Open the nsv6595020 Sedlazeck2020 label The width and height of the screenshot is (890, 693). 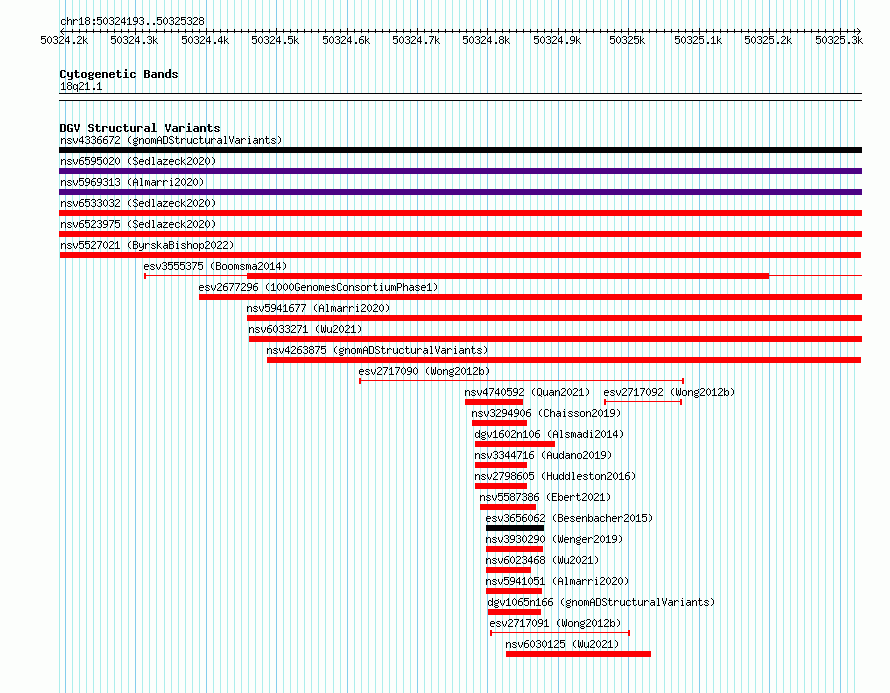coord(138,161)
